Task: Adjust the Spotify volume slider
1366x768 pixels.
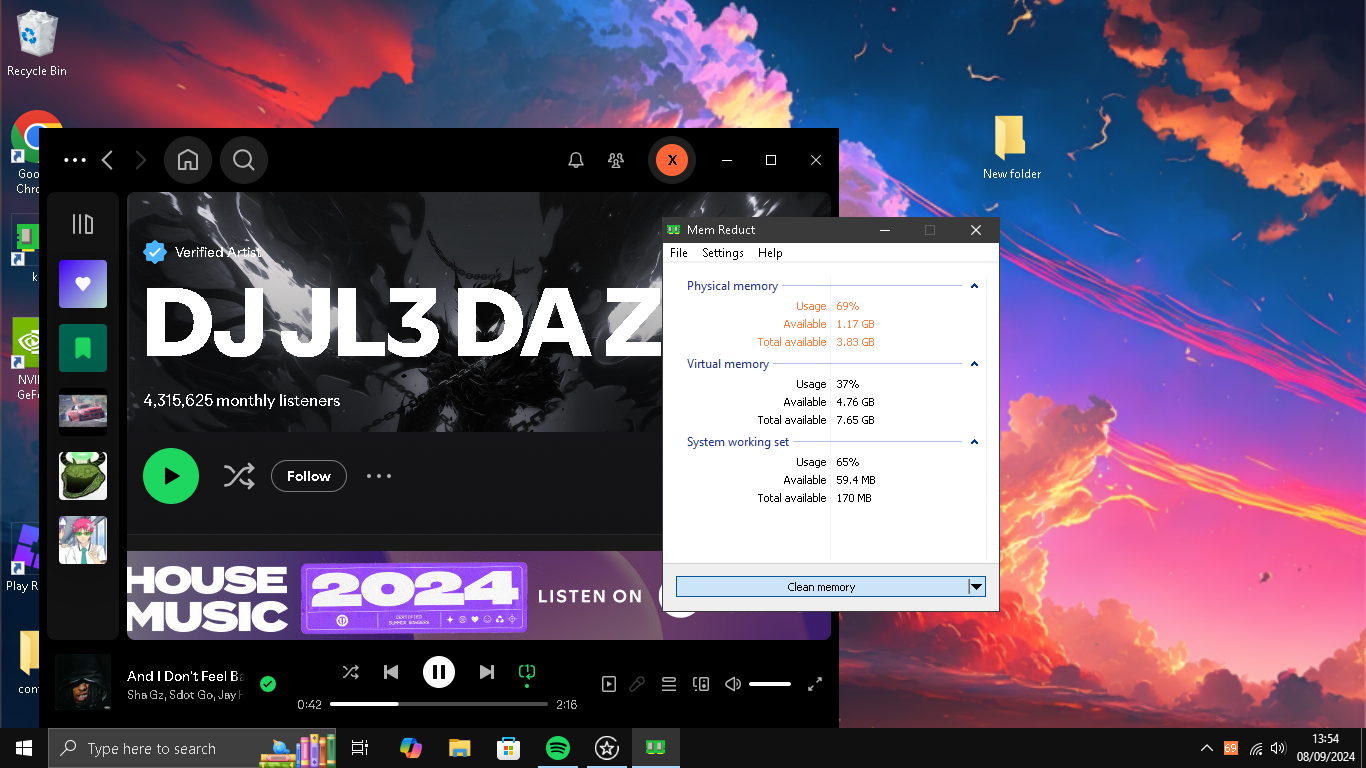Action: coord(770,684)
